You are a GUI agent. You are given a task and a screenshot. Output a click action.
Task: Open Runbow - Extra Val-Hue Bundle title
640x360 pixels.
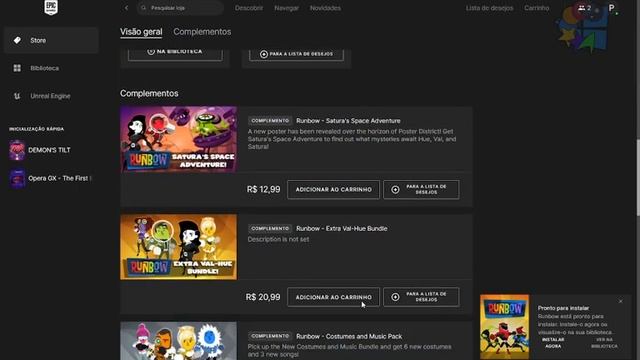coord(342,229)
